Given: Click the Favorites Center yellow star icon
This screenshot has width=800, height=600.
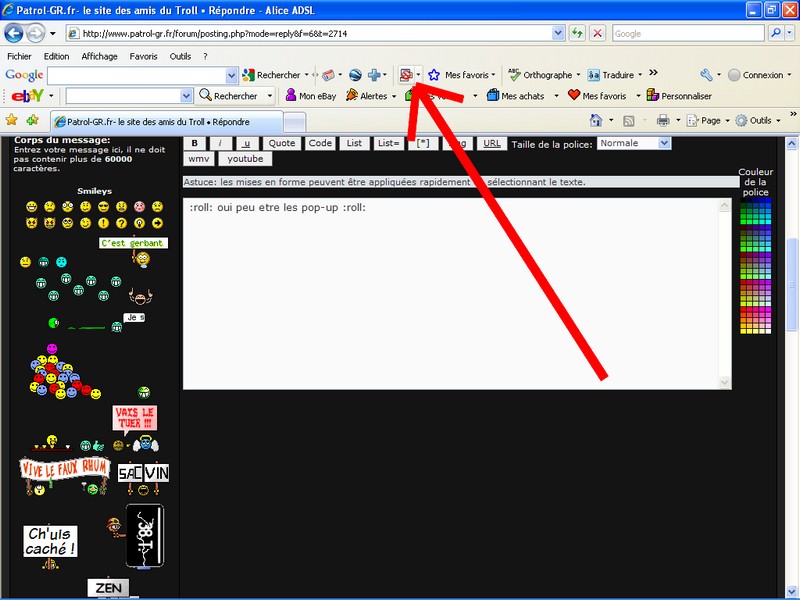Looking at the screenshot, I should 11,120.
